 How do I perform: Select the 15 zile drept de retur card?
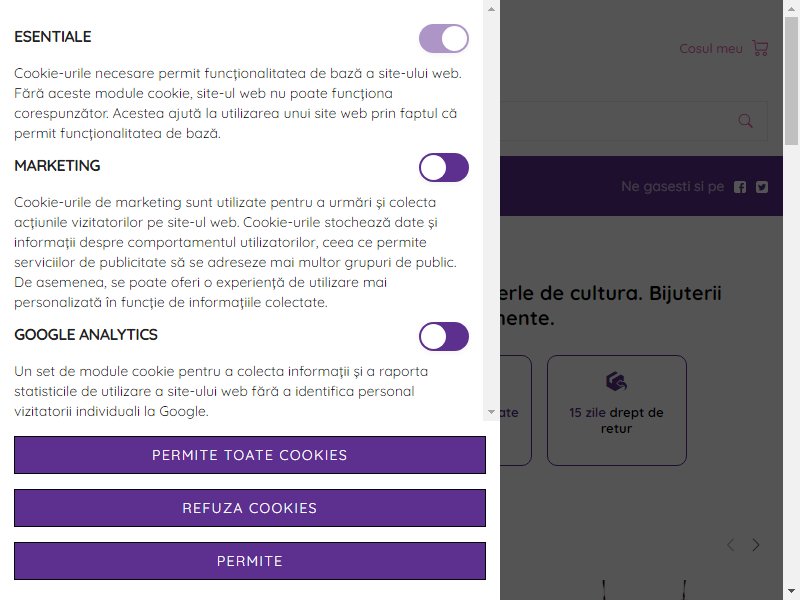[617, 410]
